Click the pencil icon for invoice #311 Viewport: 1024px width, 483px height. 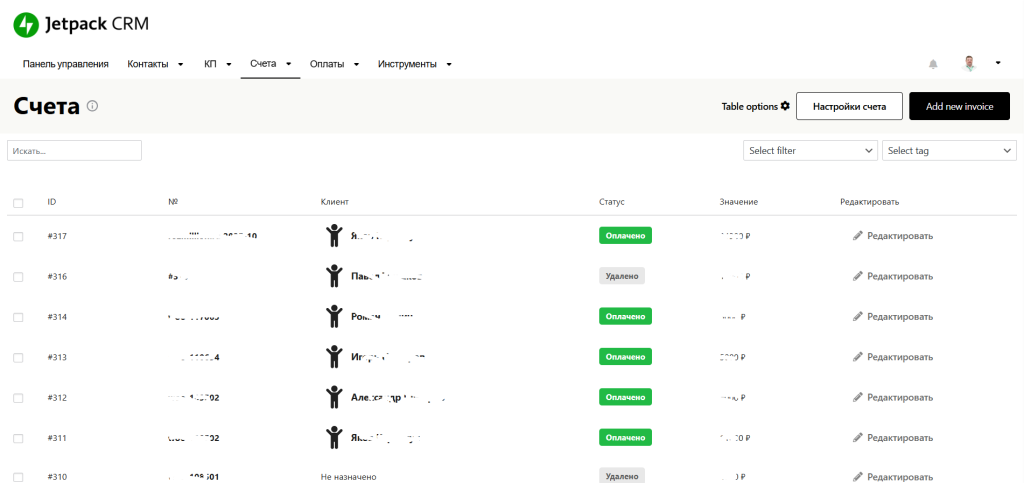(858, 438)
